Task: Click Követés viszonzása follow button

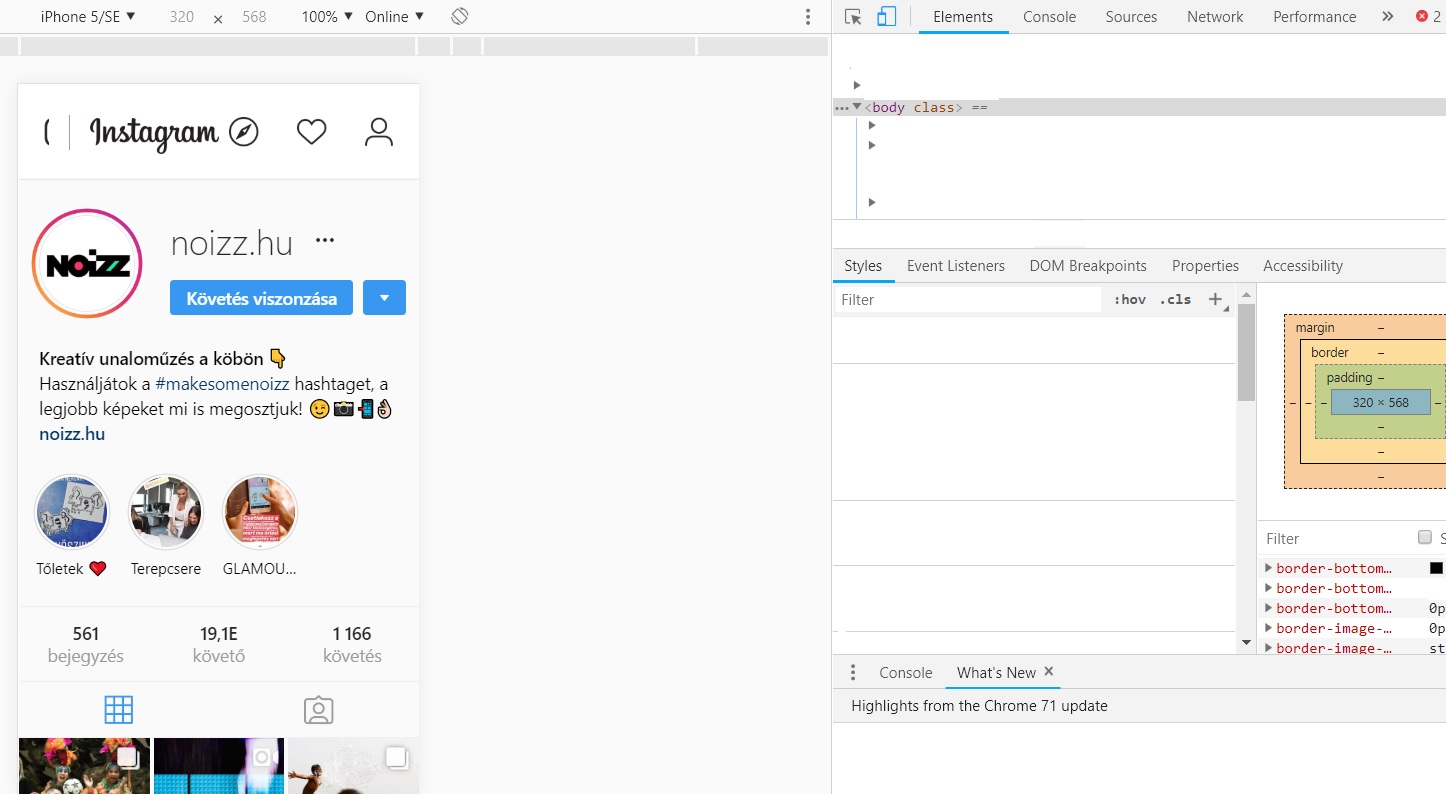Action: pyautogui.click(x=261, y=298)
